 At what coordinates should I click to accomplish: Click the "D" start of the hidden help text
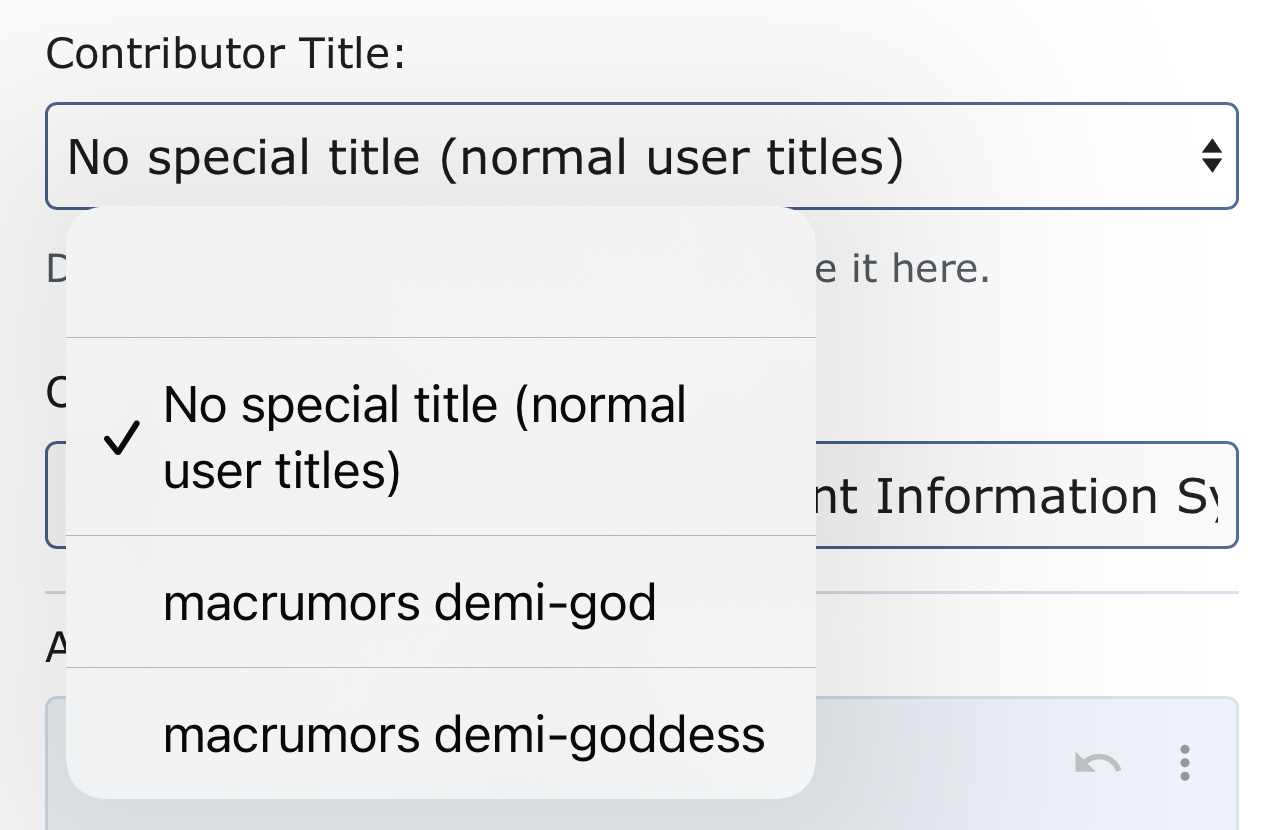(55, 270)
